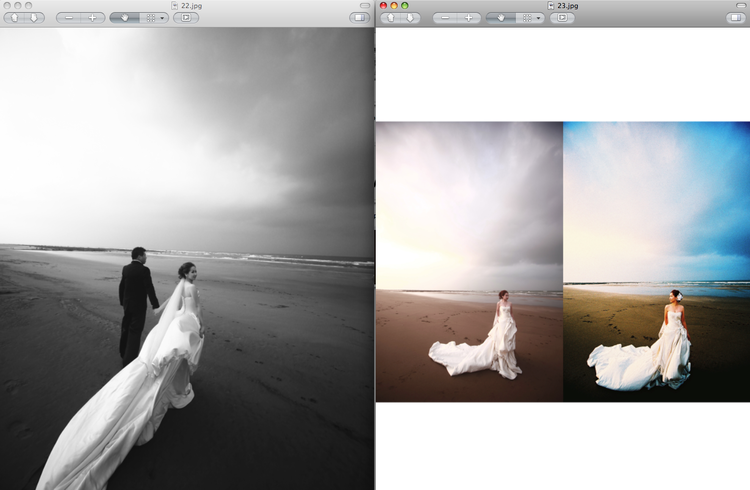Go to next image in 22.jpg window
The width and height of the screenshot is (750, 490).
click(34, 18)
